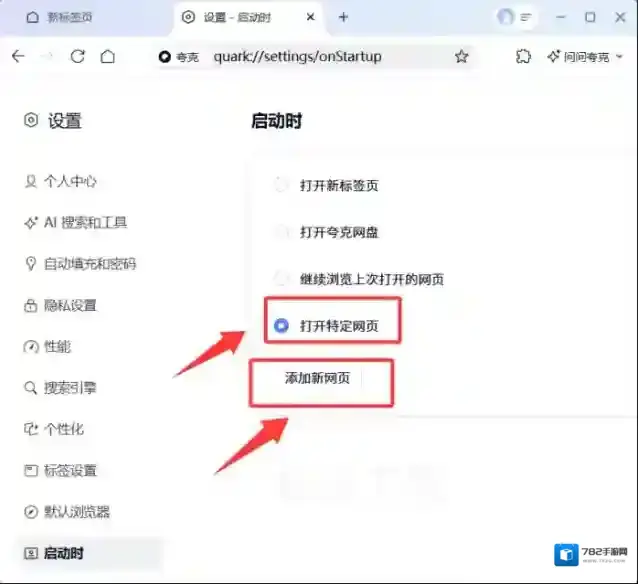Click the profile avatar in the title bar

pyautogui.click(x=506, y=17)
